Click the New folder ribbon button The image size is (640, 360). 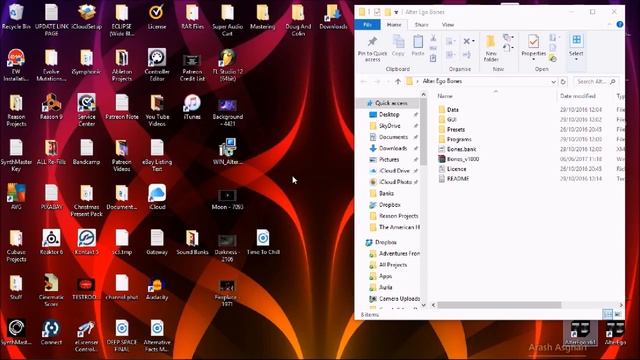click(x=491, y=48)
